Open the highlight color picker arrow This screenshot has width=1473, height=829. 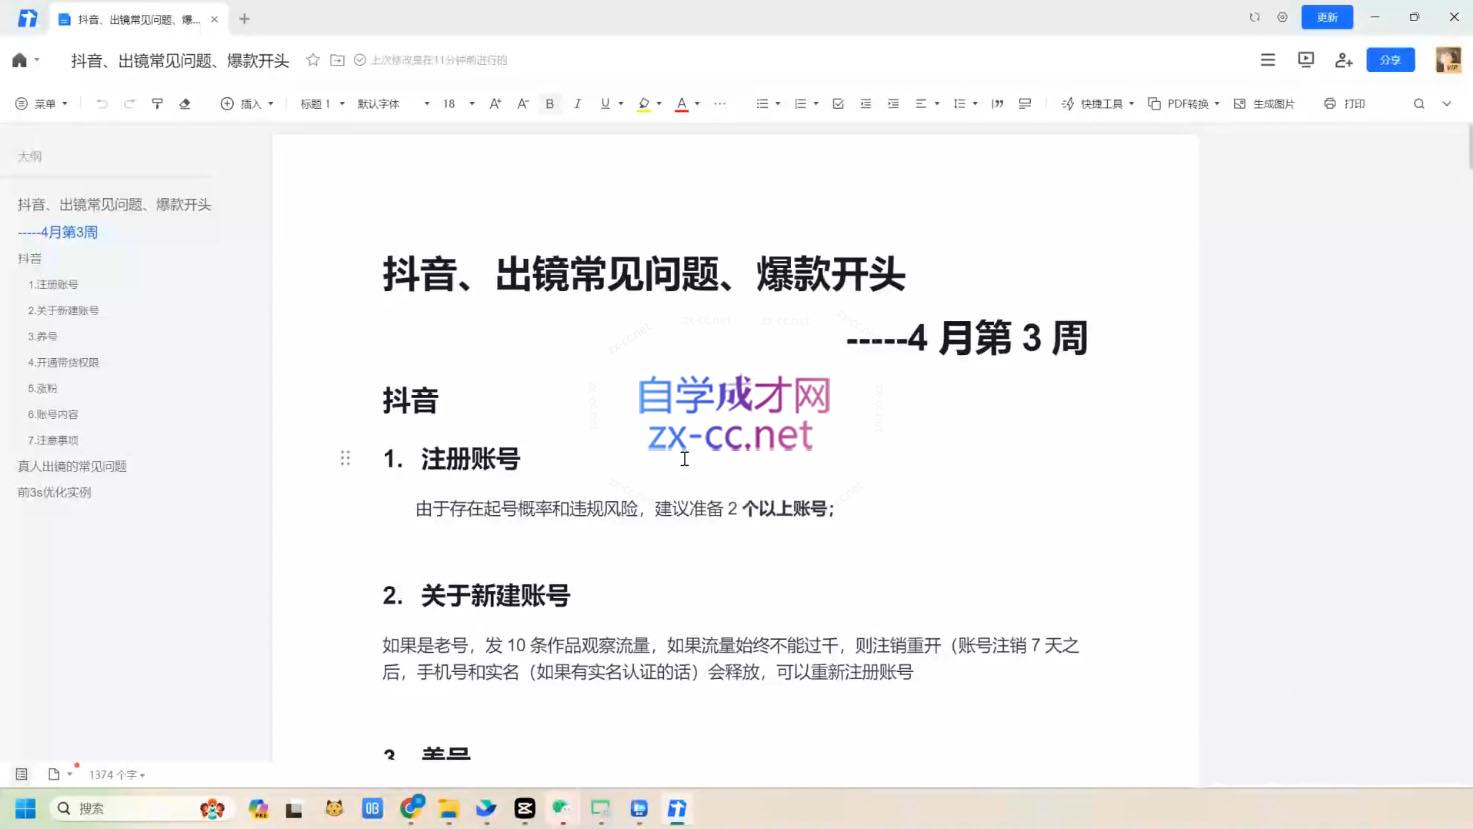(x=659, y=104)
